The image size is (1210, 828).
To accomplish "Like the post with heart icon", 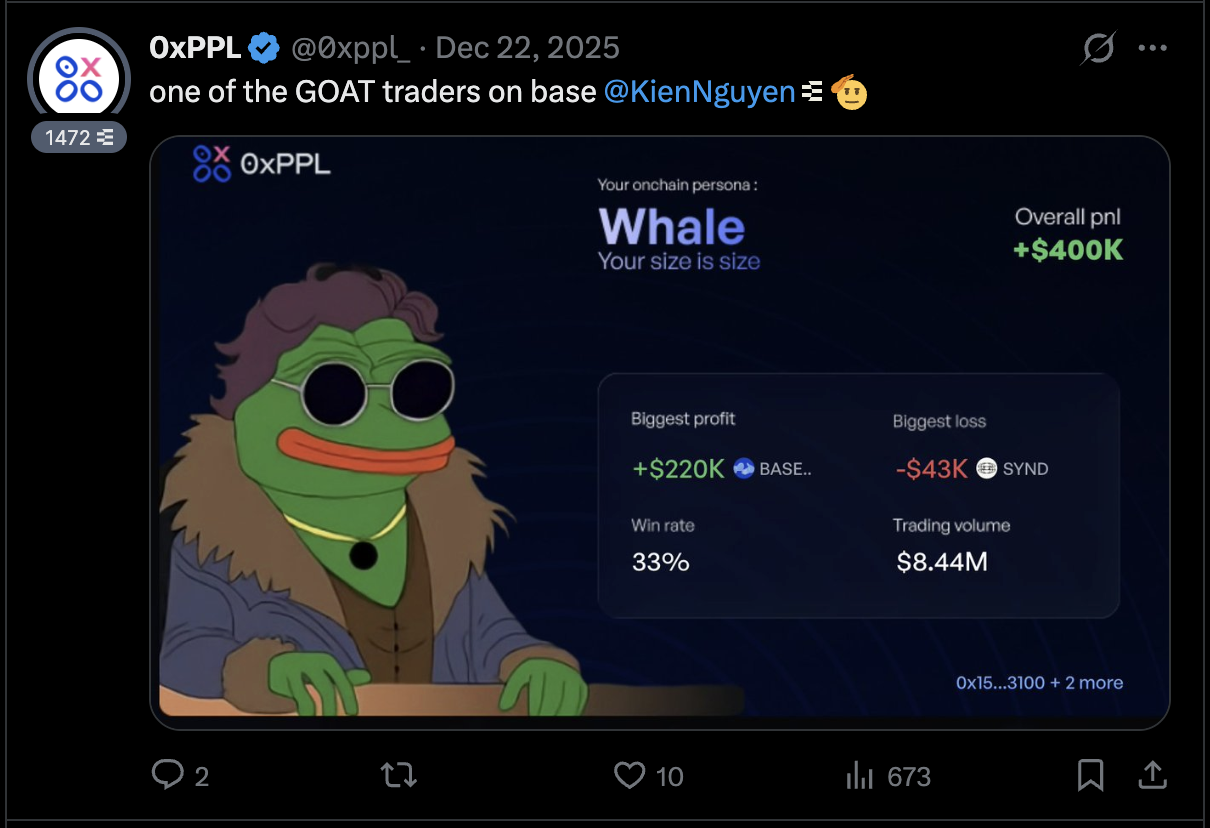I will tap(630, 775).
